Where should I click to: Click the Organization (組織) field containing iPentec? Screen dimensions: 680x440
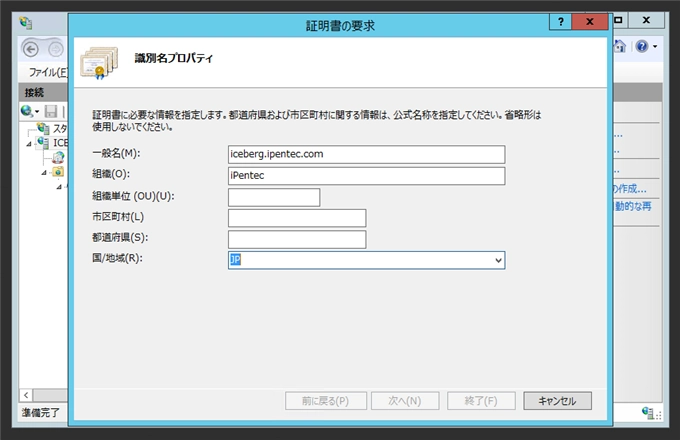(366, 176)
